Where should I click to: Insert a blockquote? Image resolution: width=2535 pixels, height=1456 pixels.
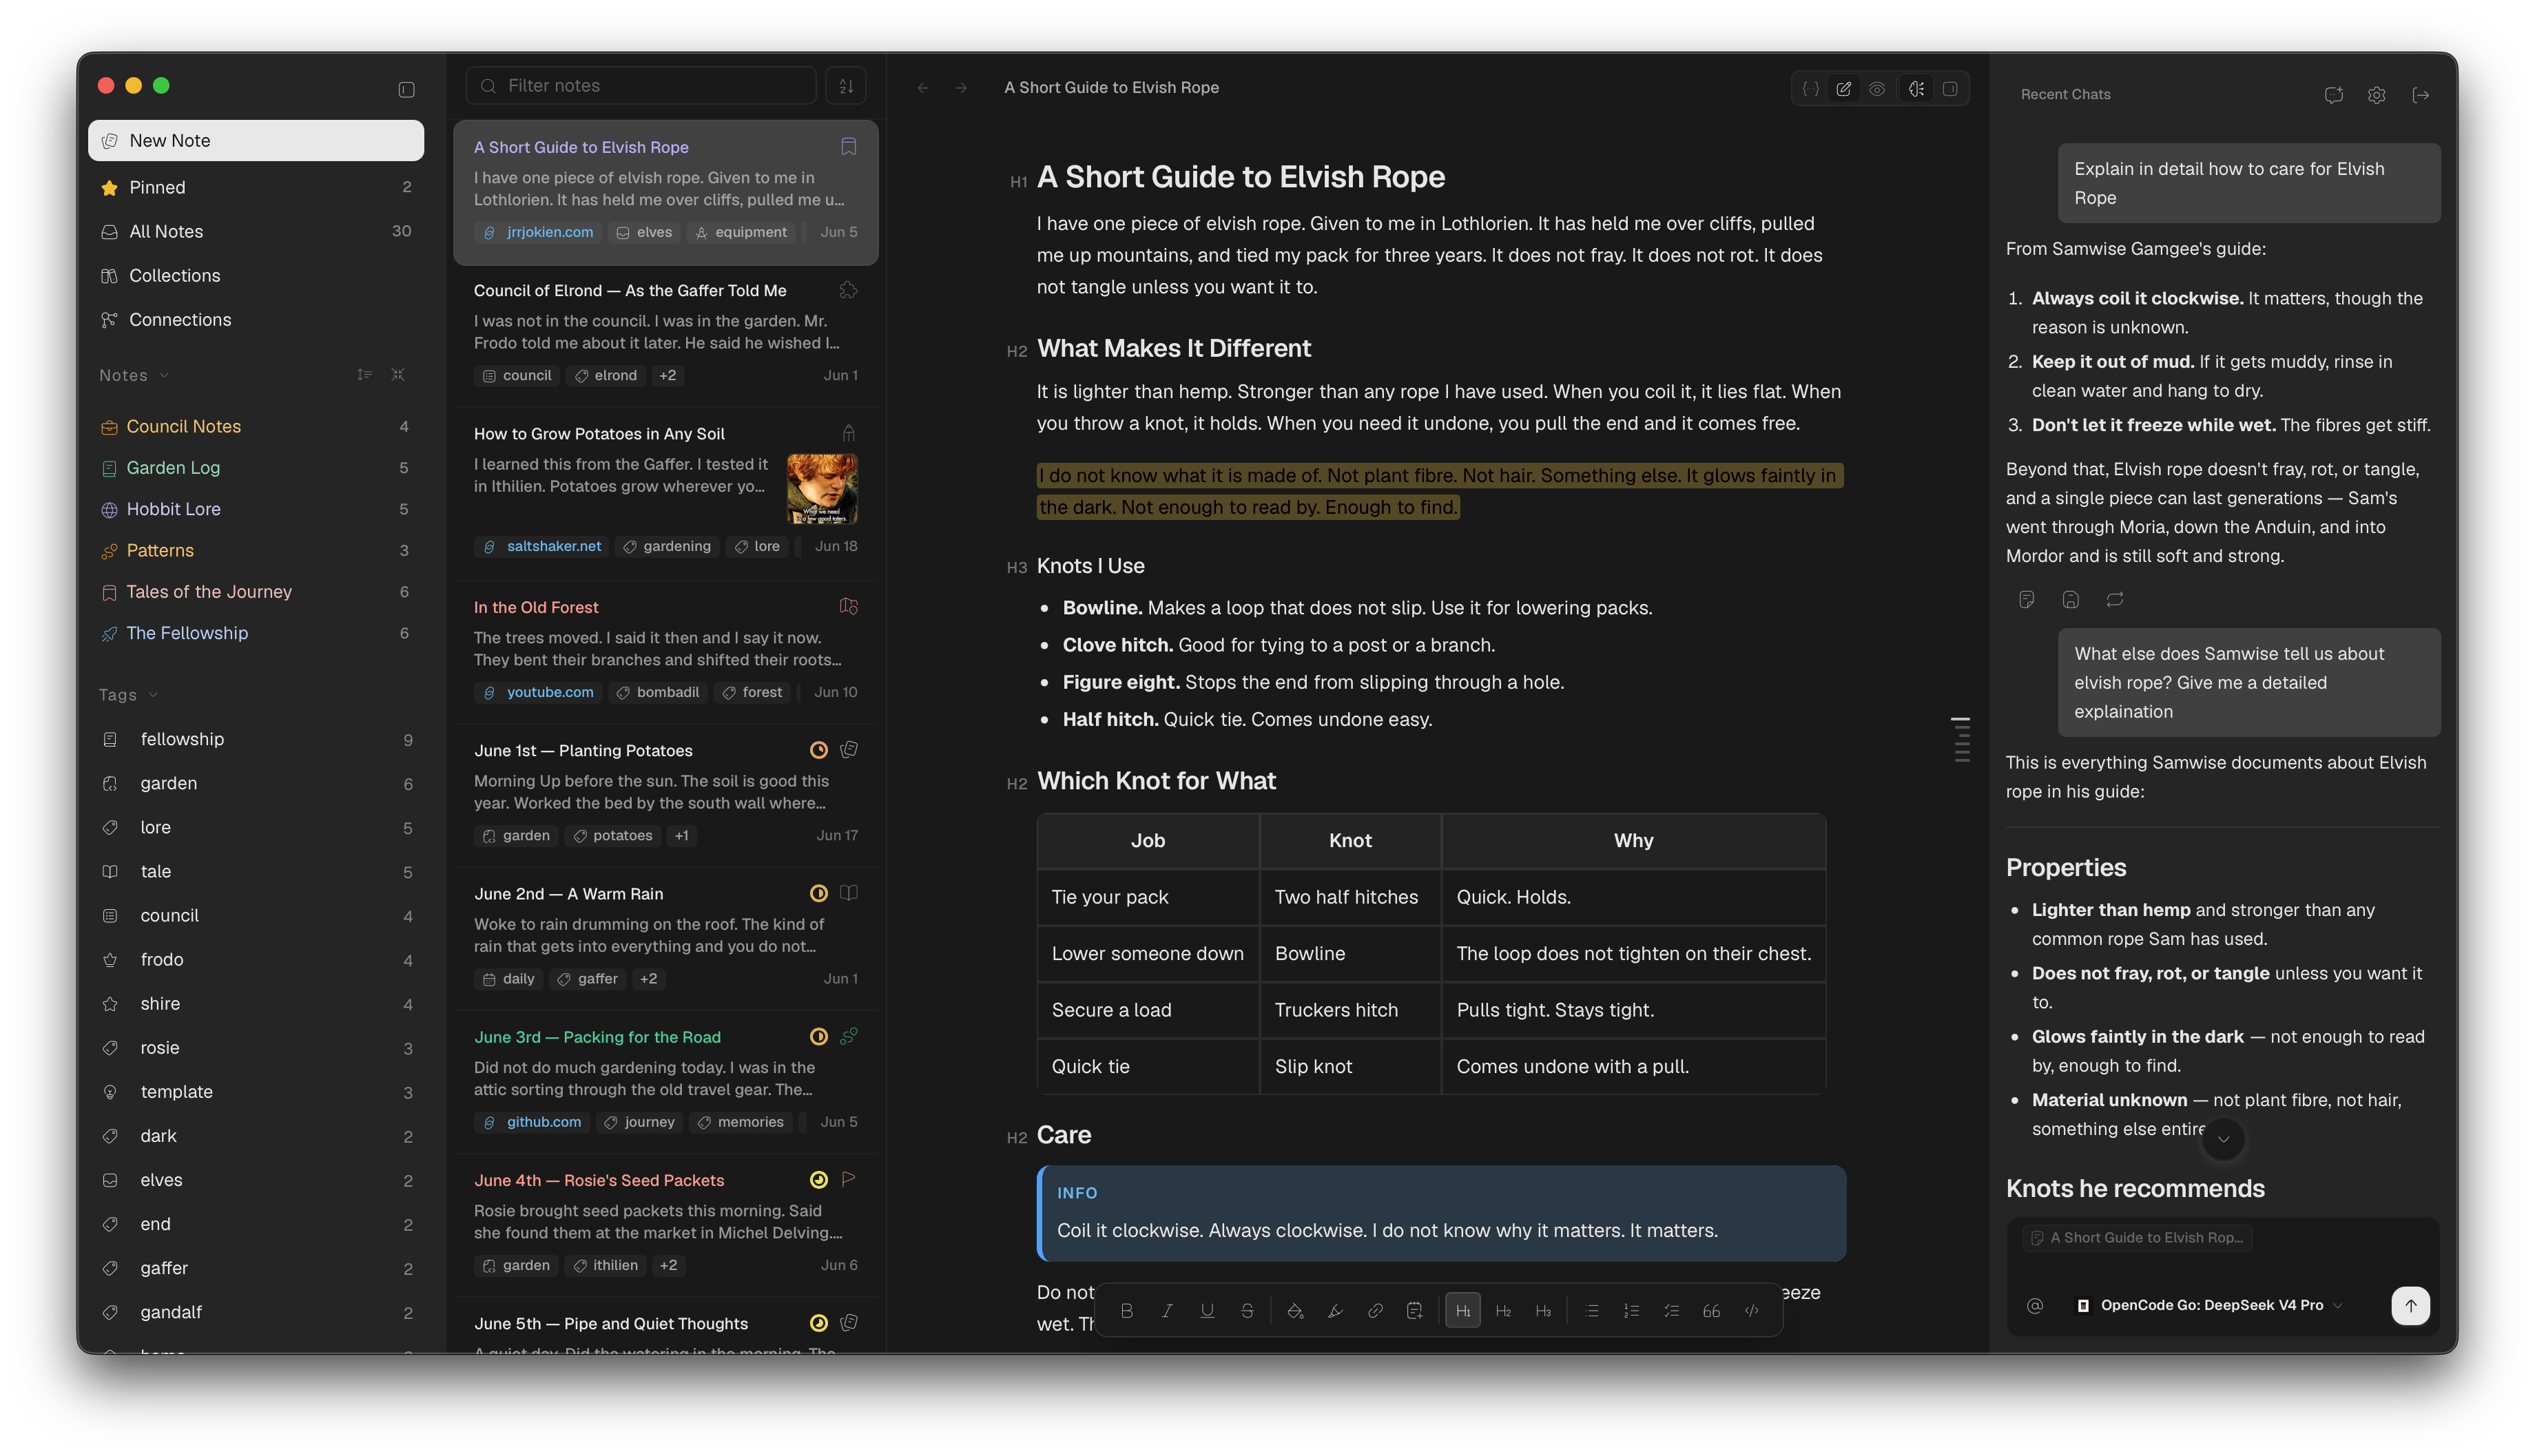pyautogui.click(x=1711, y=1310)
